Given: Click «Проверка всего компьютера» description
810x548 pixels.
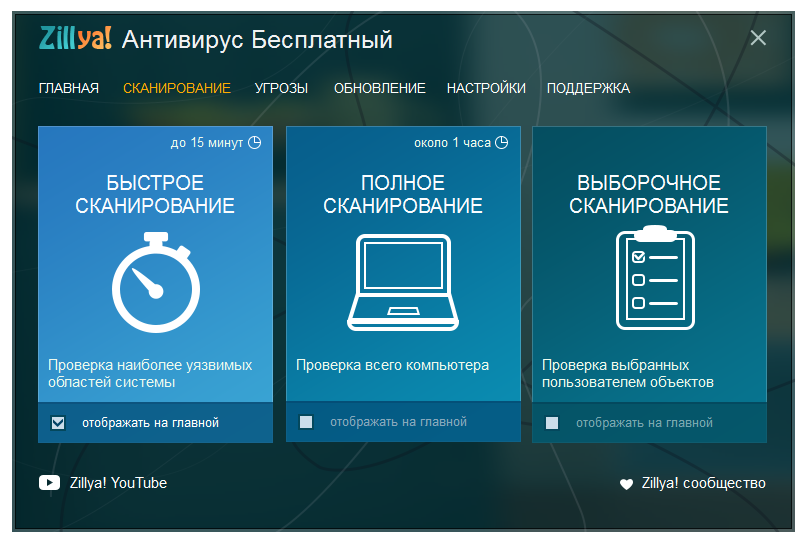Looking at the screenshot, I should [393, 365].
